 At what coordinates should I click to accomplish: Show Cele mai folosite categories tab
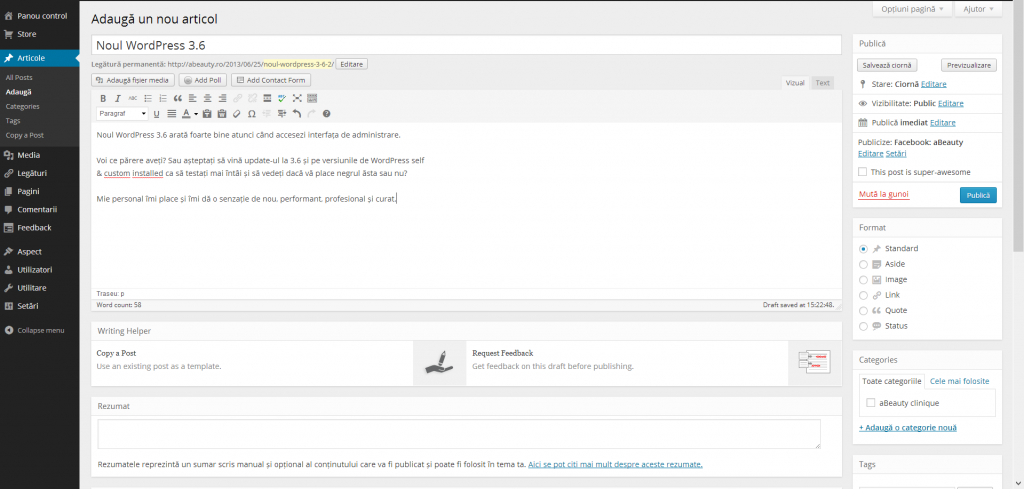coord(959,381)
